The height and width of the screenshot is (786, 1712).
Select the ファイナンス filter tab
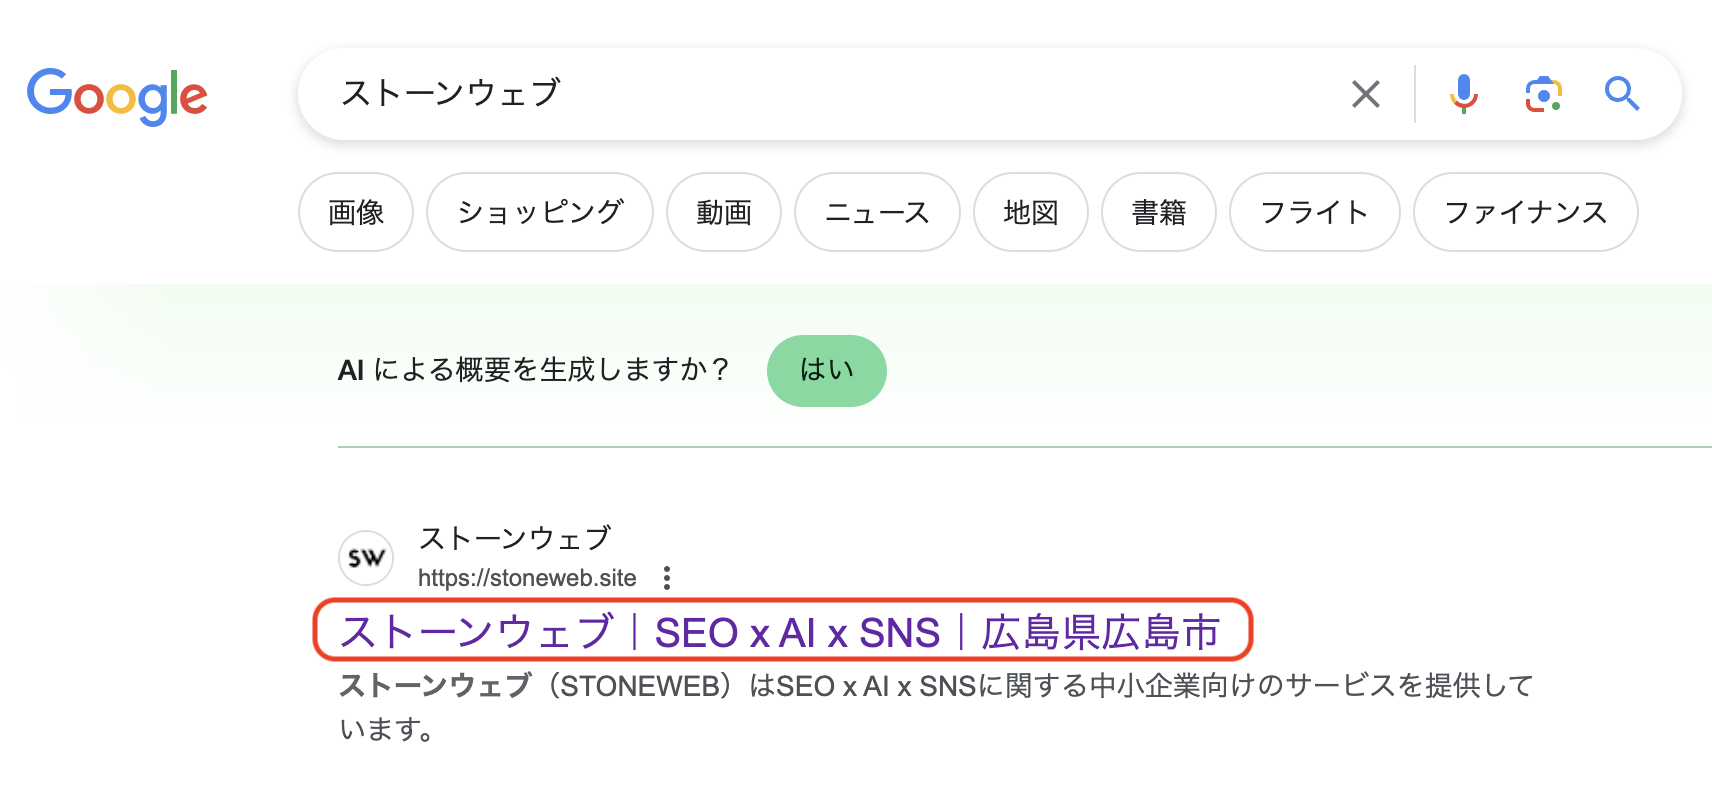1525,212
